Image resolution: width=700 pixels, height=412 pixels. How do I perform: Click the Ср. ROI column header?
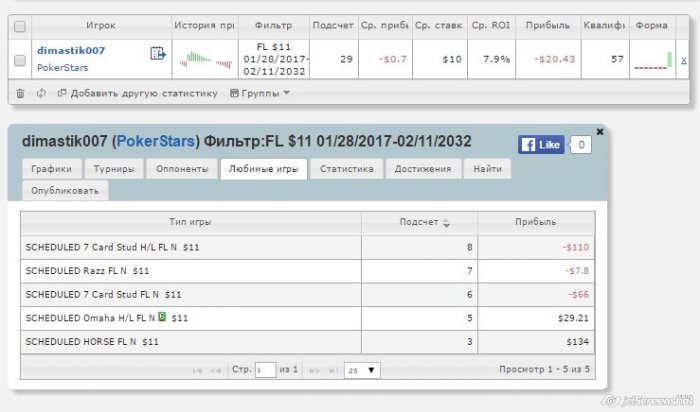click(491, 26)
